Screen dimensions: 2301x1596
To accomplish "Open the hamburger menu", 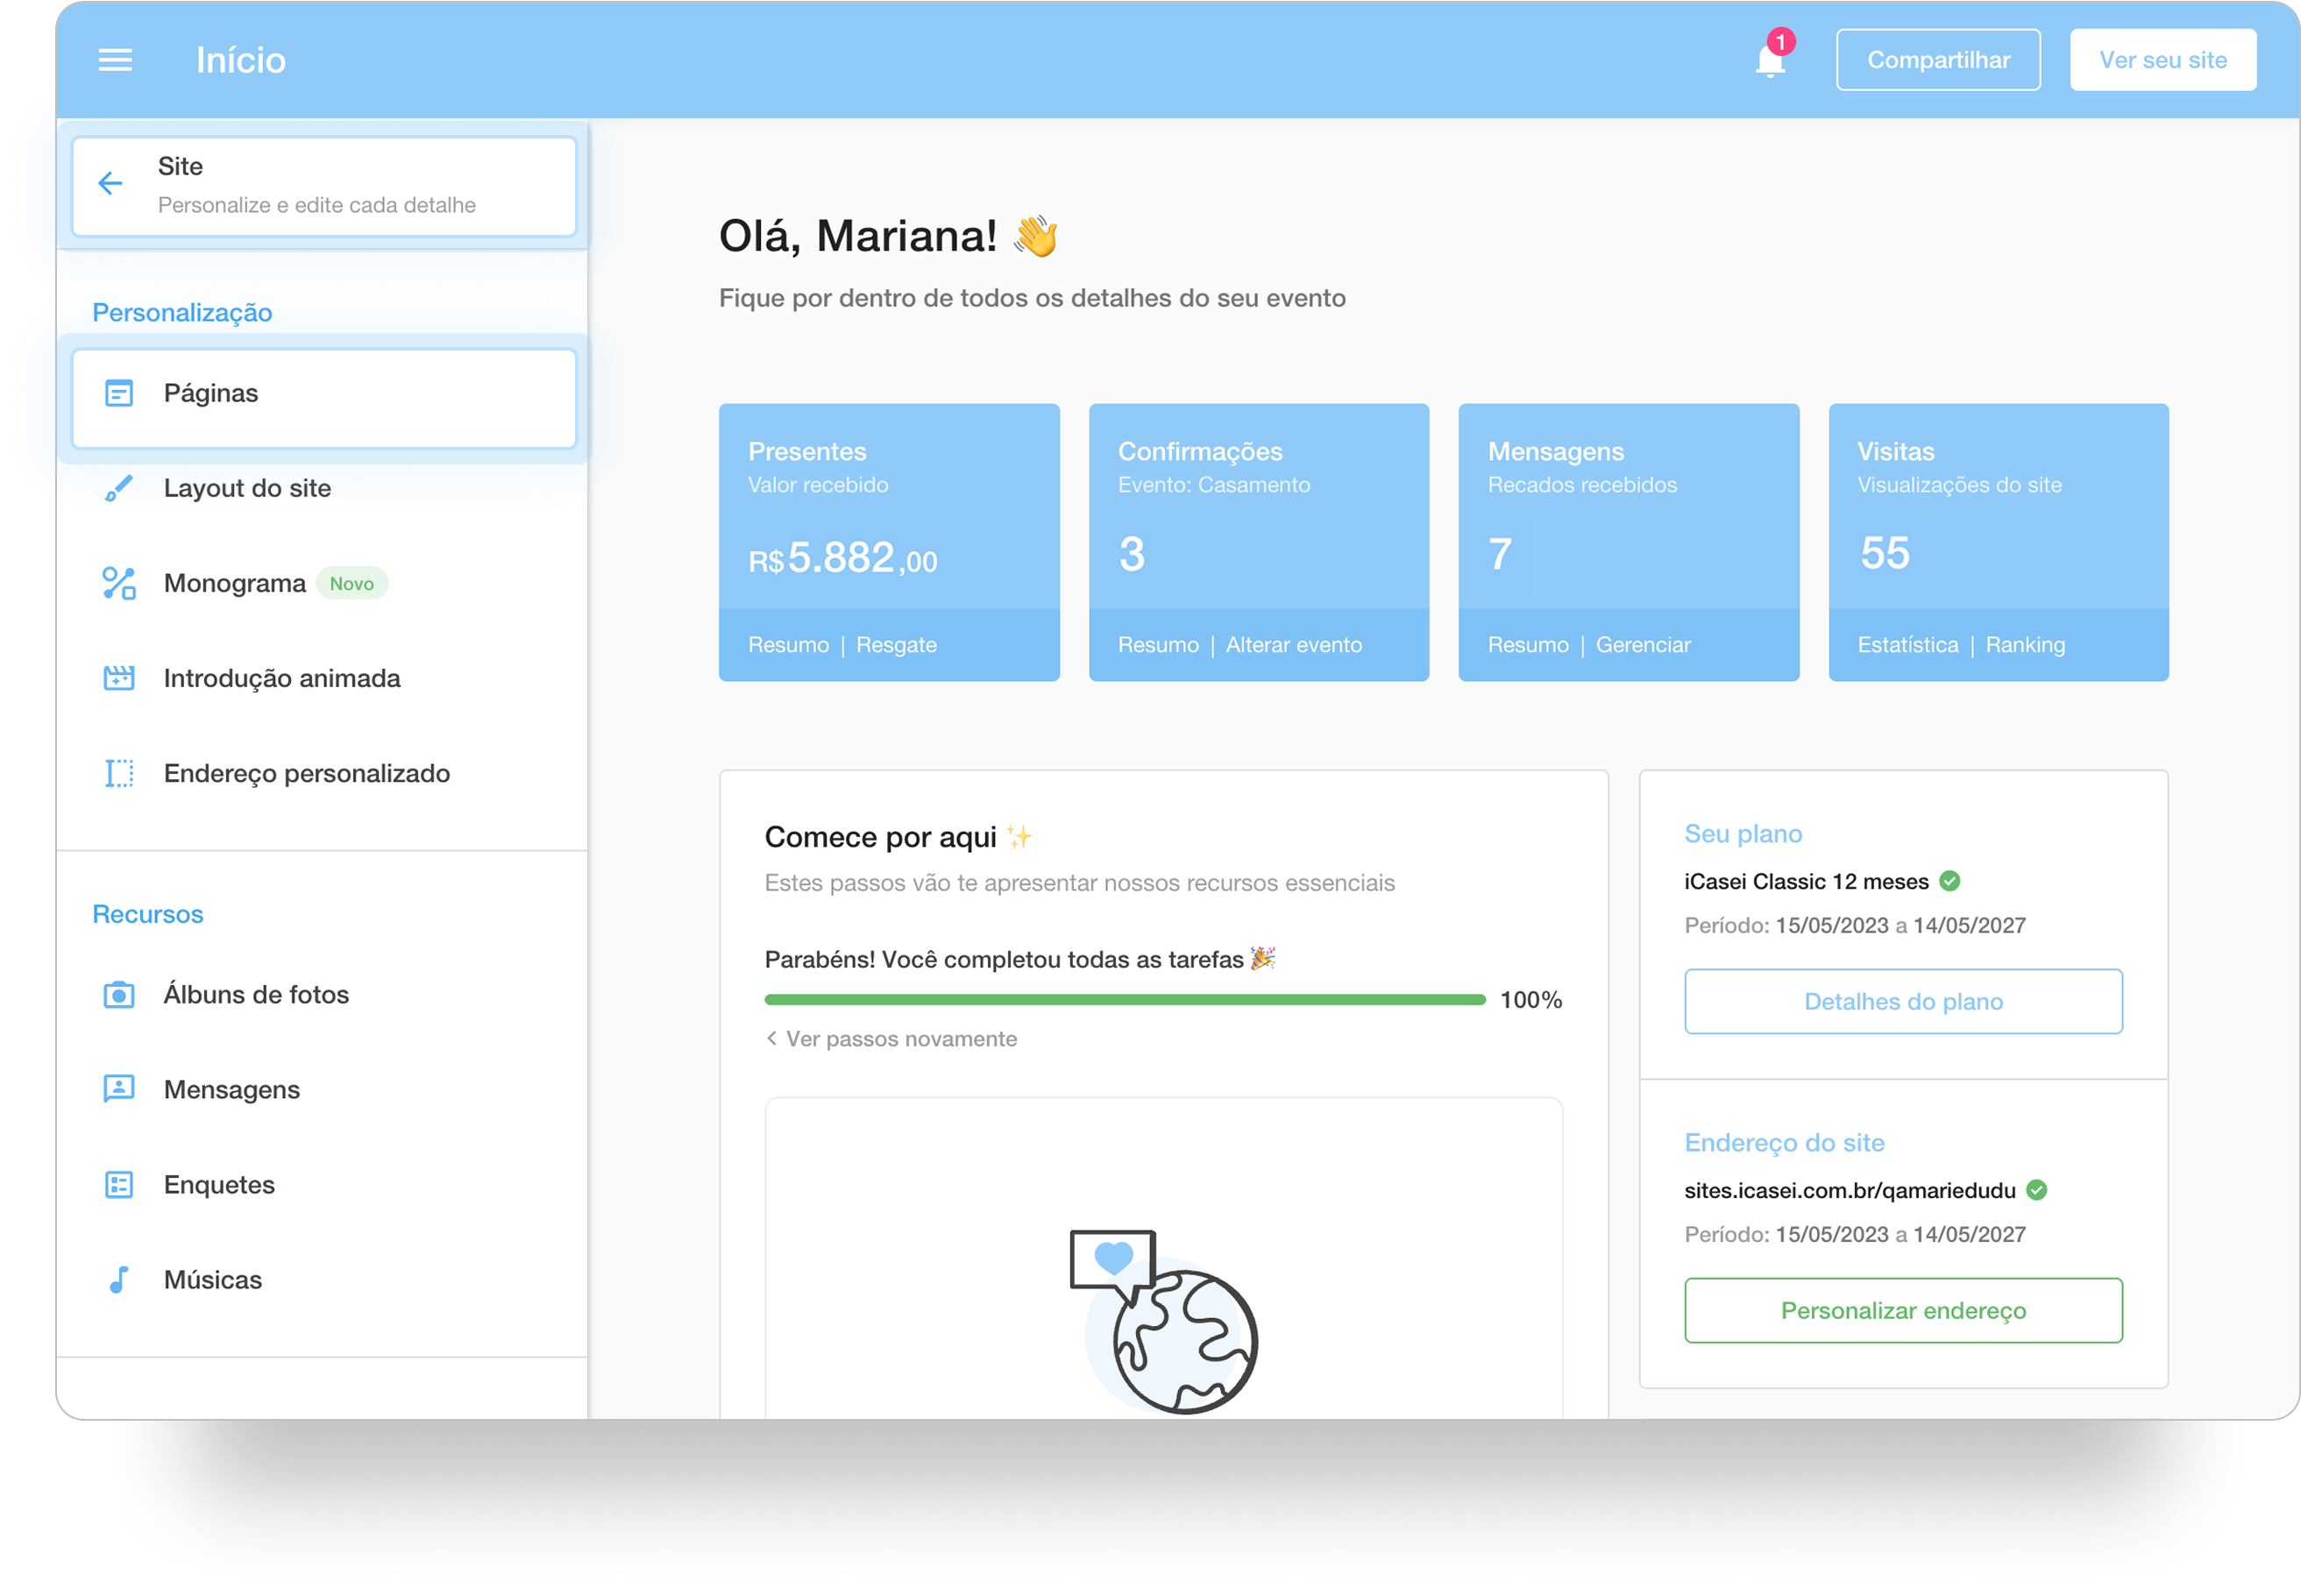I will (x=115, y=60).
